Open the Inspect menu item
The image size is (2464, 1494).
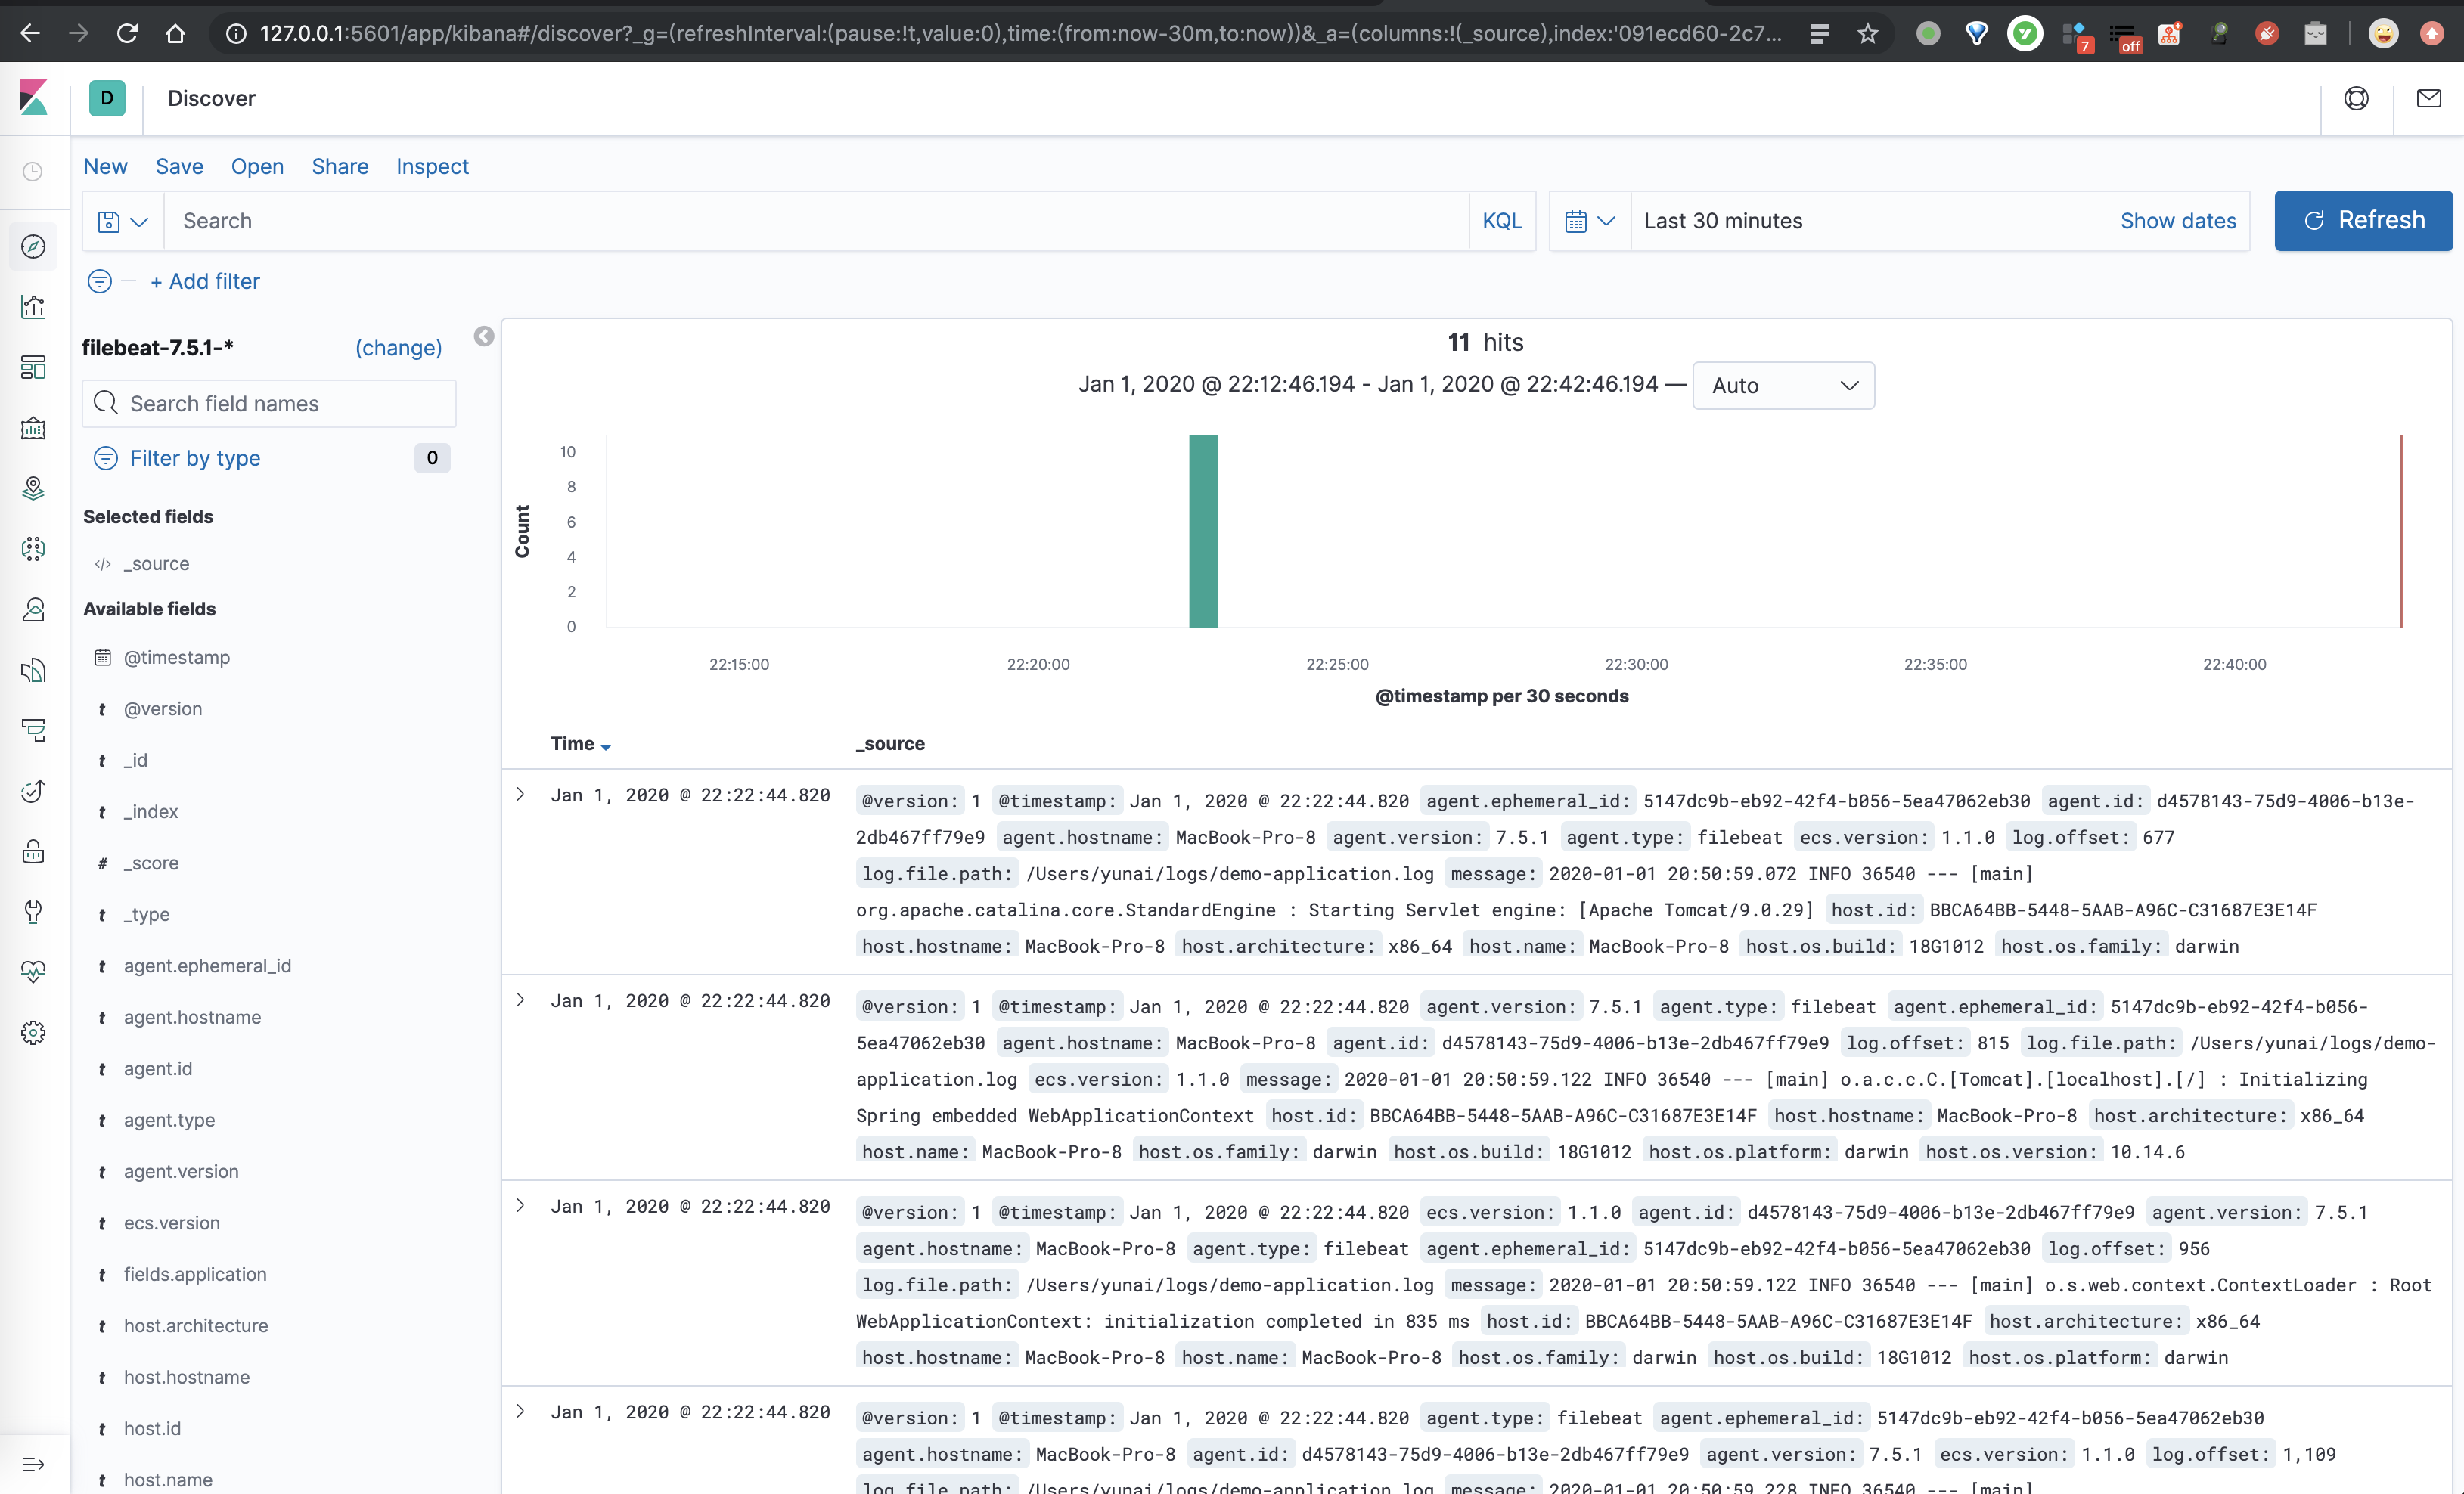point(431,166)
